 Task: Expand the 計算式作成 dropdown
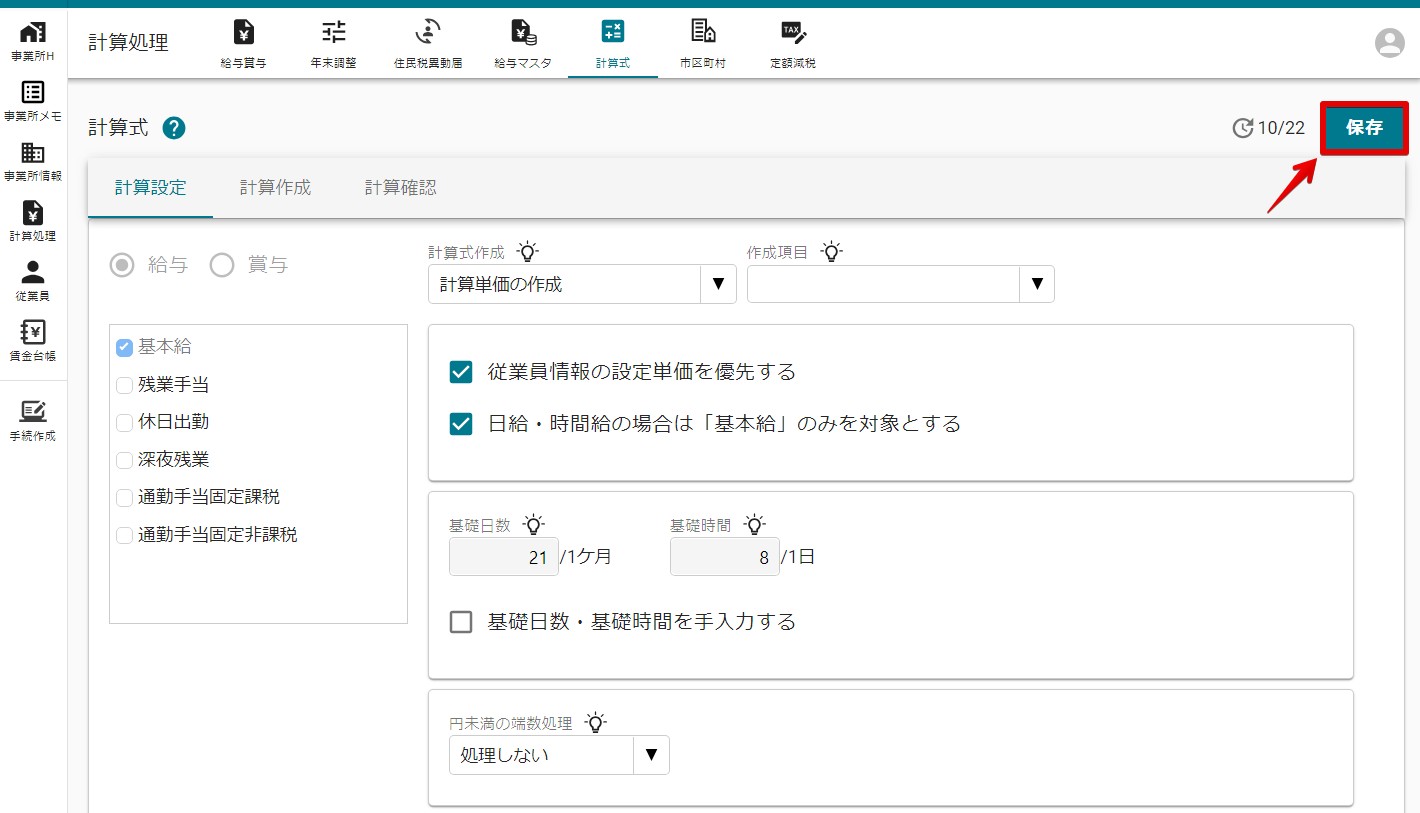coord(717,284)
